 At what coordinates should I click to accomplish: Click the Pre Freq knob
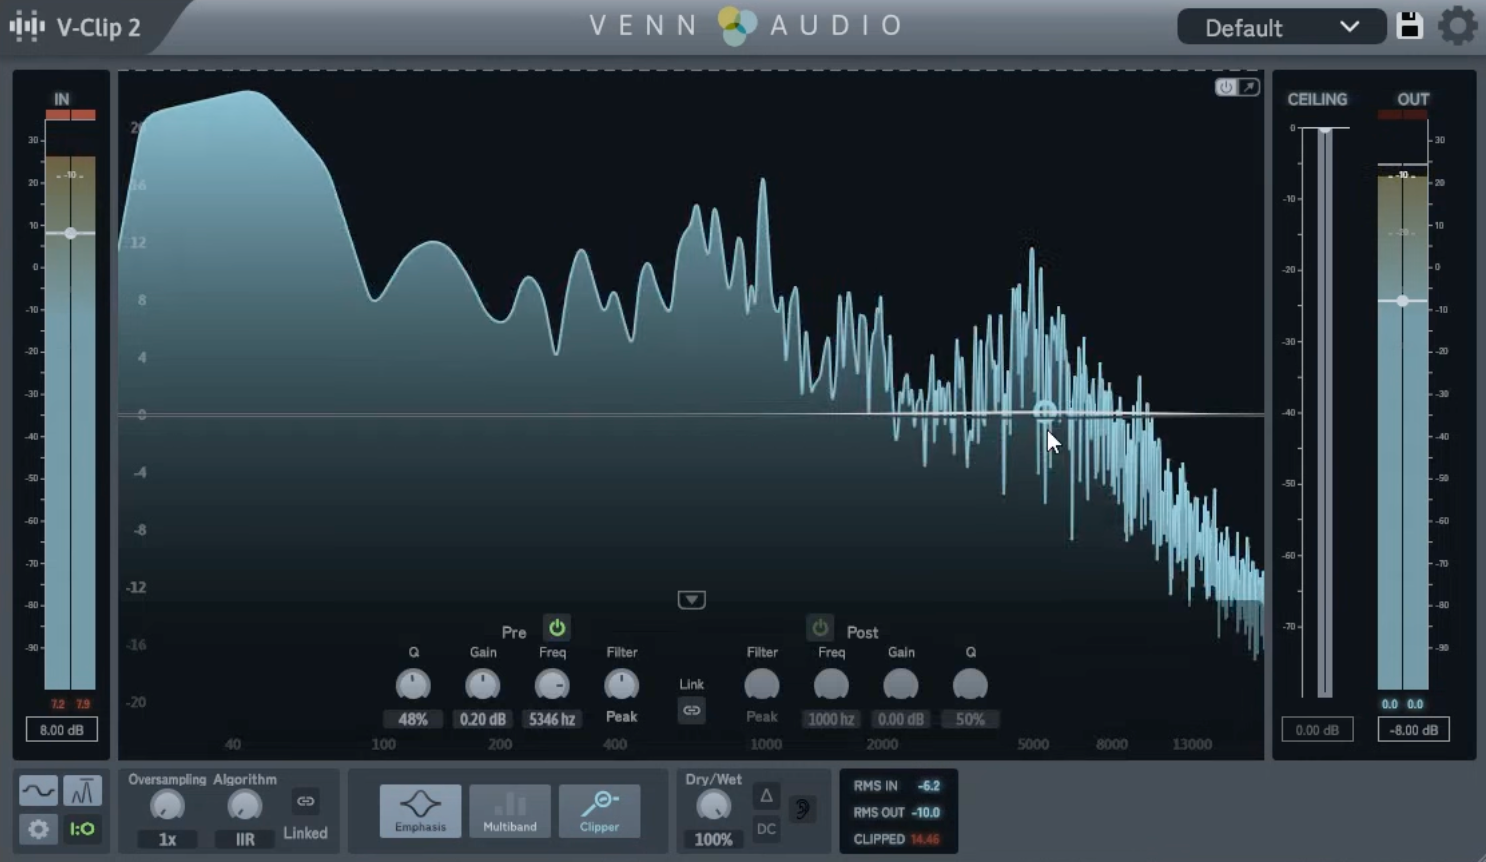(x=552, y=685)
